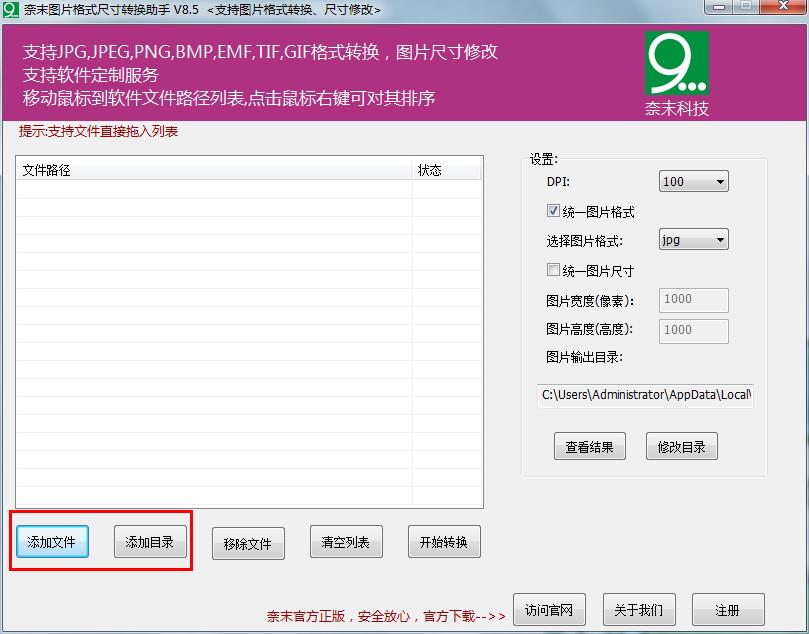
Task: Open the DPI dropdown
Action: [x=694, y=181]
